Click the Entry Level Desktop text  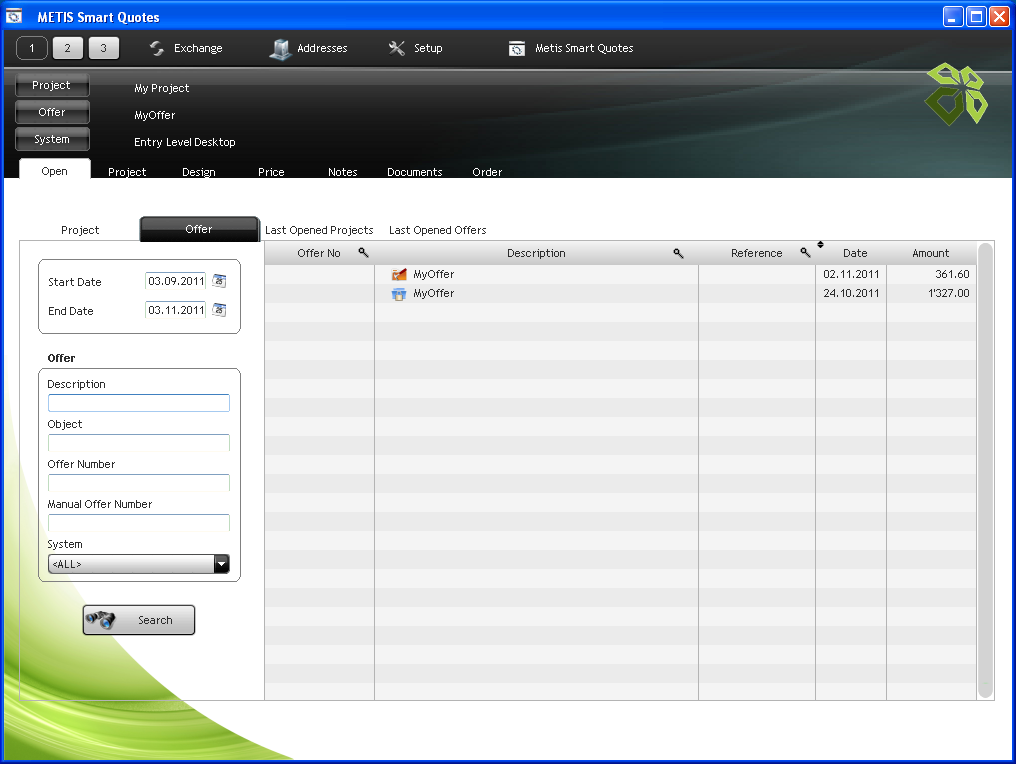185,142
